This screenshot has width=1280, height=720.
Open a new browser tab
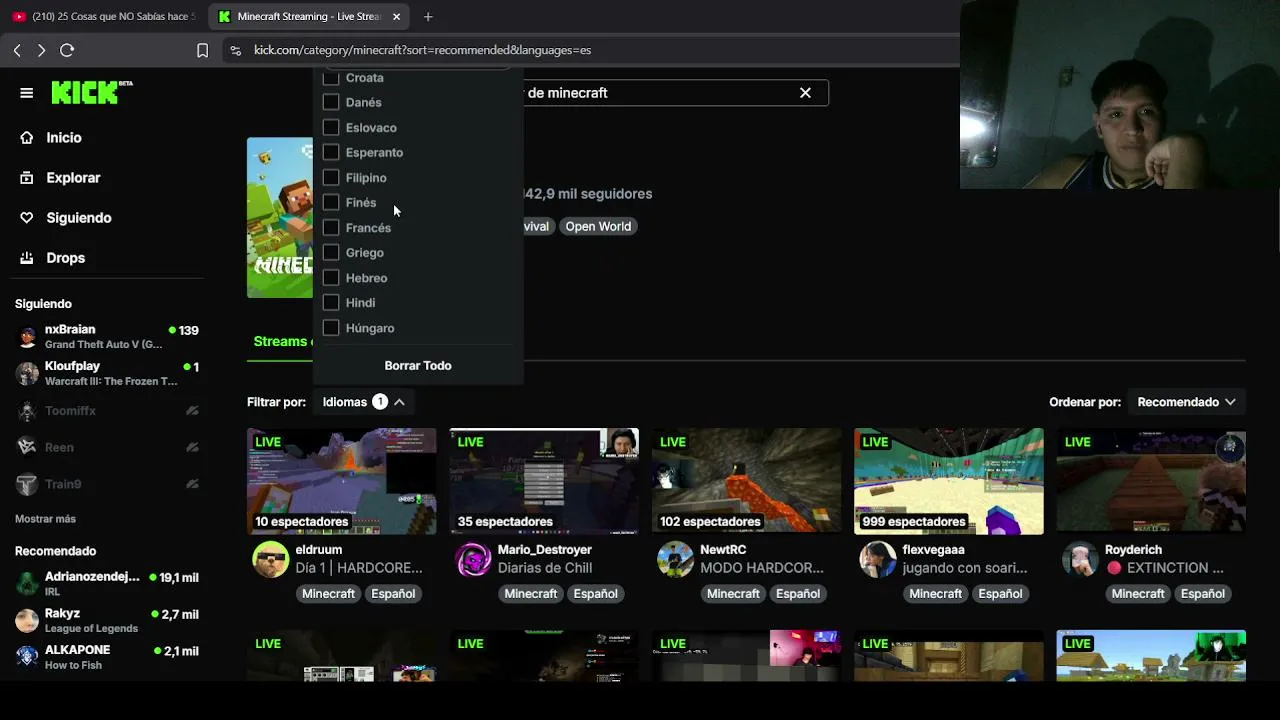[428, 16]
